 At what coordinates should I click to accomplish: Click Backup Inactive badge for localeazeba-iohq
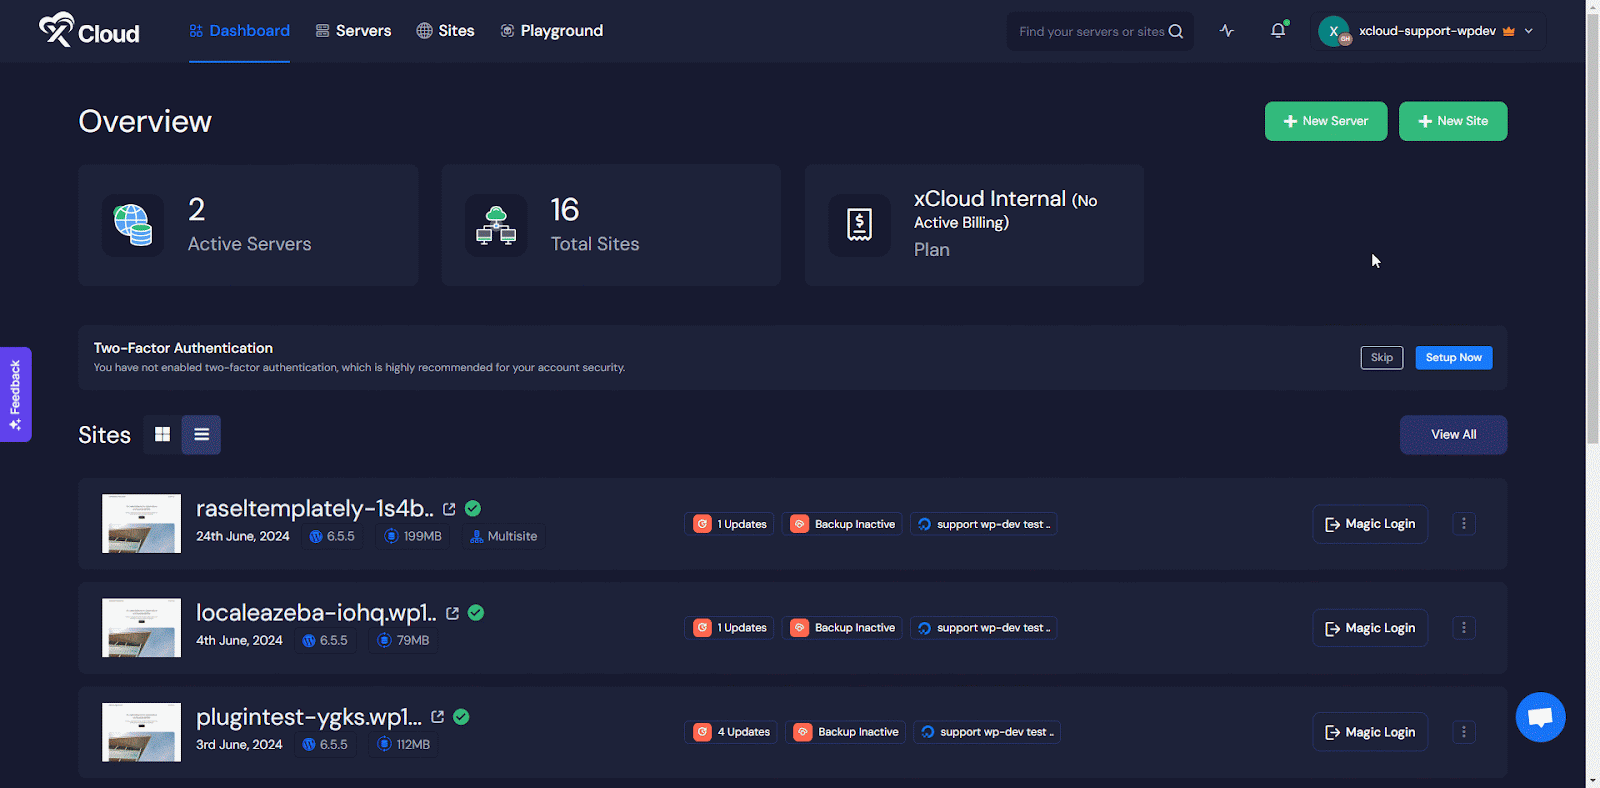842,628
